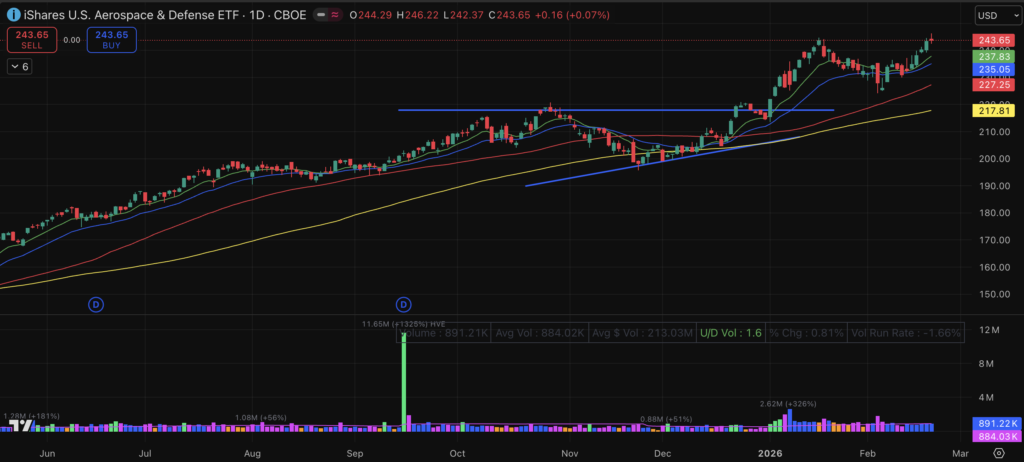Click the tall green volume spike bar
Screen dimensions: 1024x462
(405, 380)
